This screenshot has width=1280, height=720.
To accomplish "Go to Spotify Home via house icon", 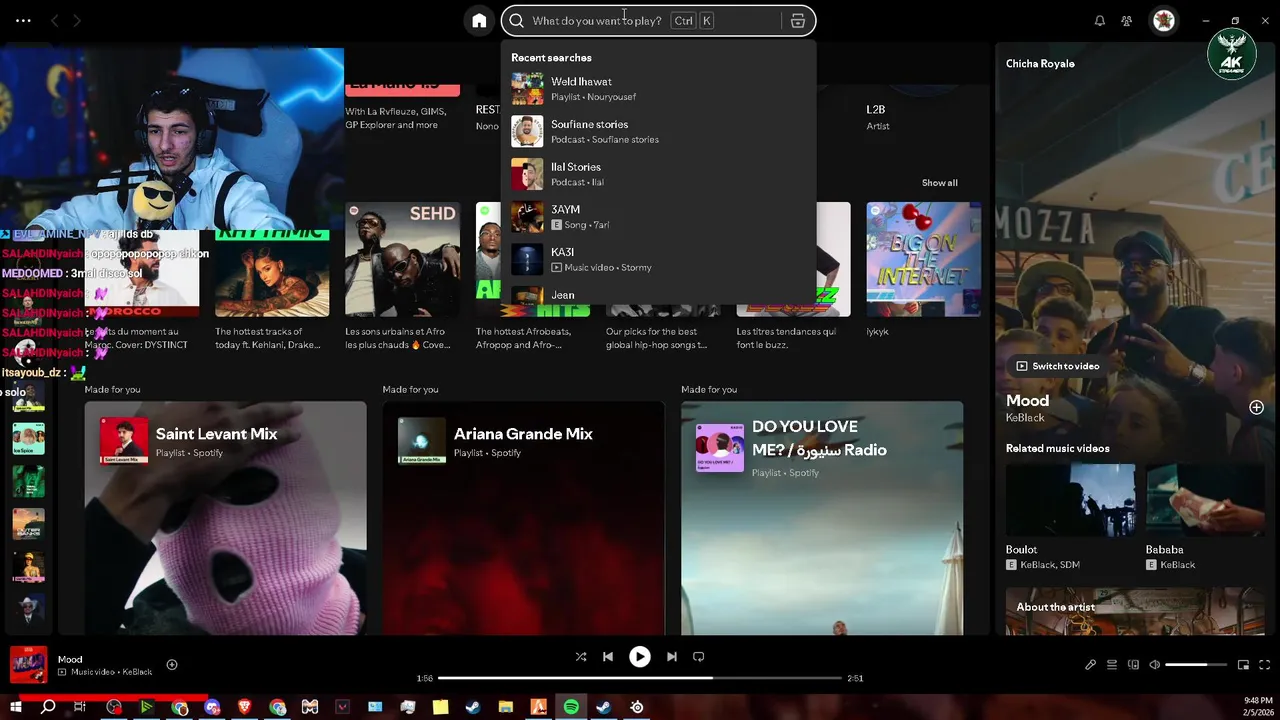I will (479, 20).
